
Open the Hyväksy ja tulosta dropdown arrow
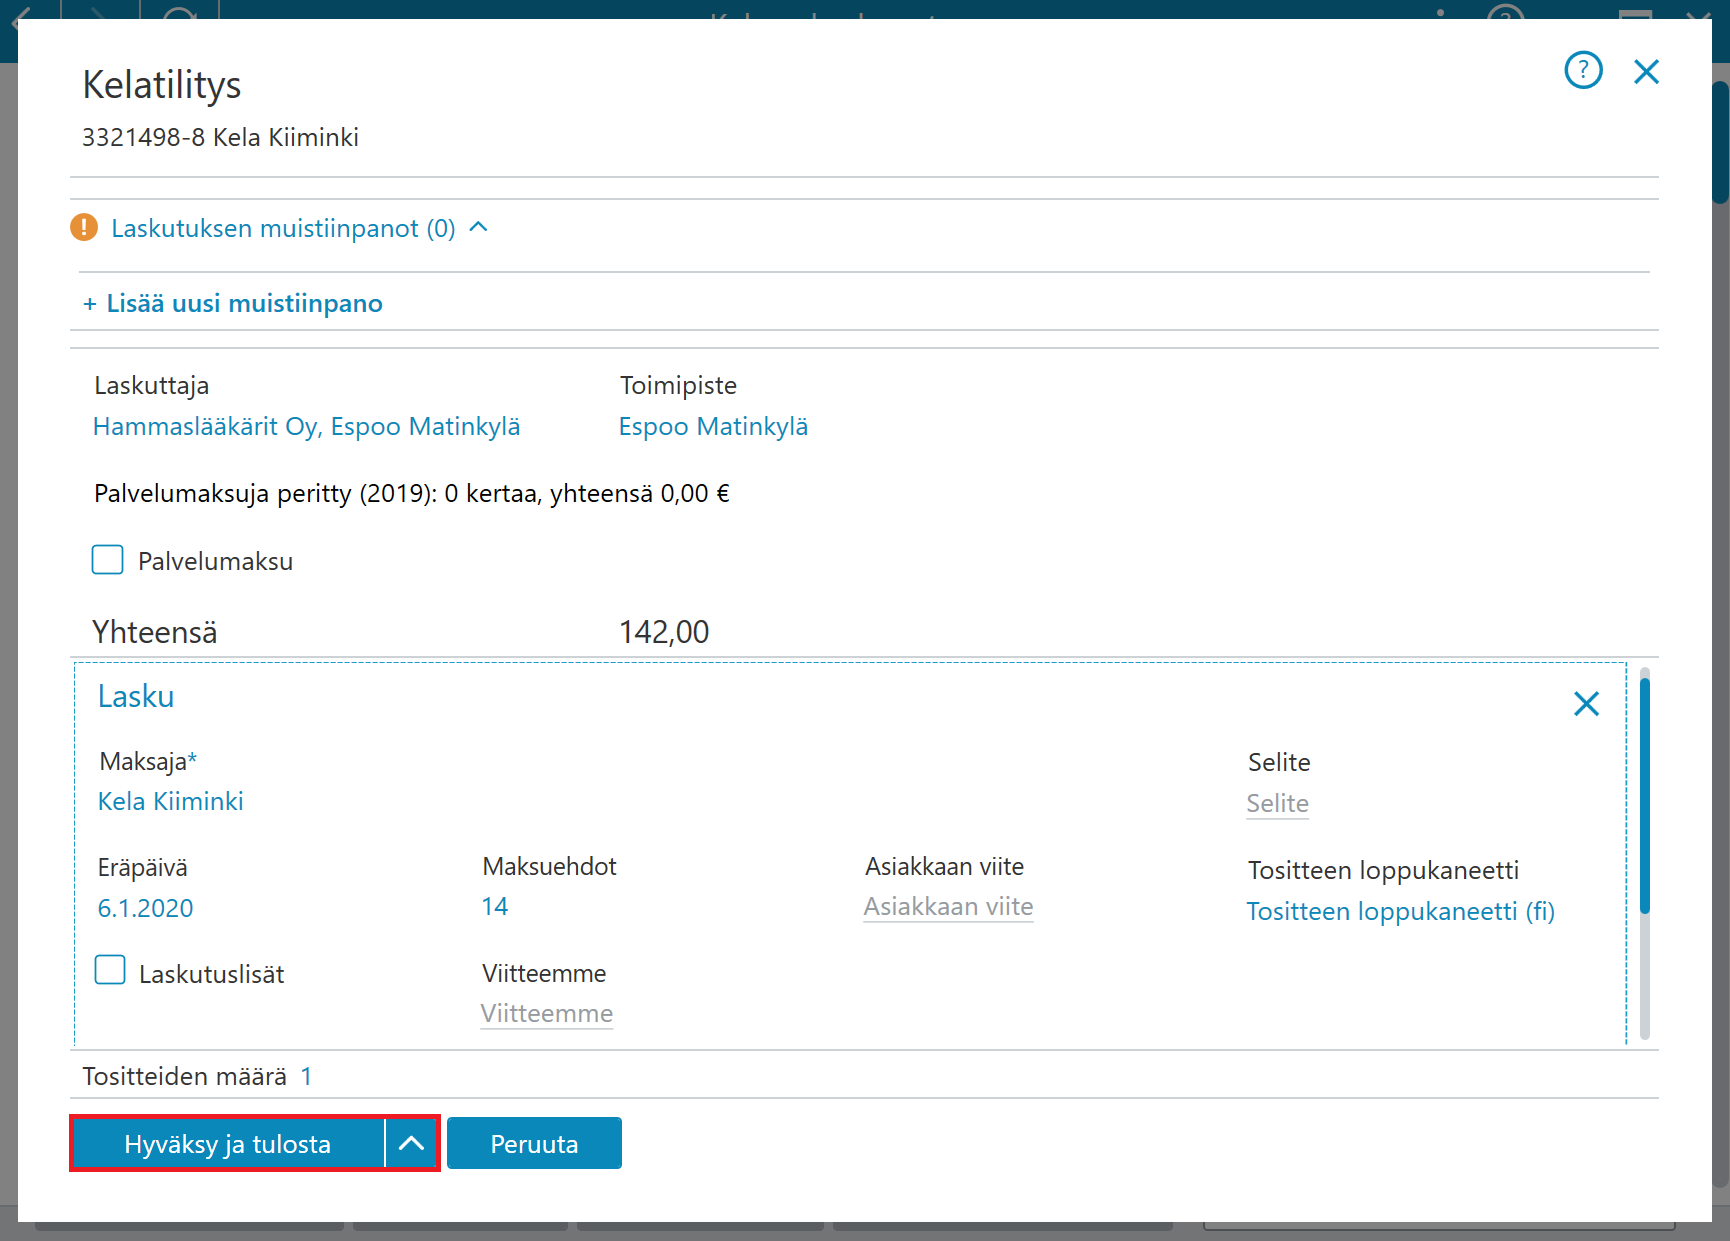(x=411, y=1143)
